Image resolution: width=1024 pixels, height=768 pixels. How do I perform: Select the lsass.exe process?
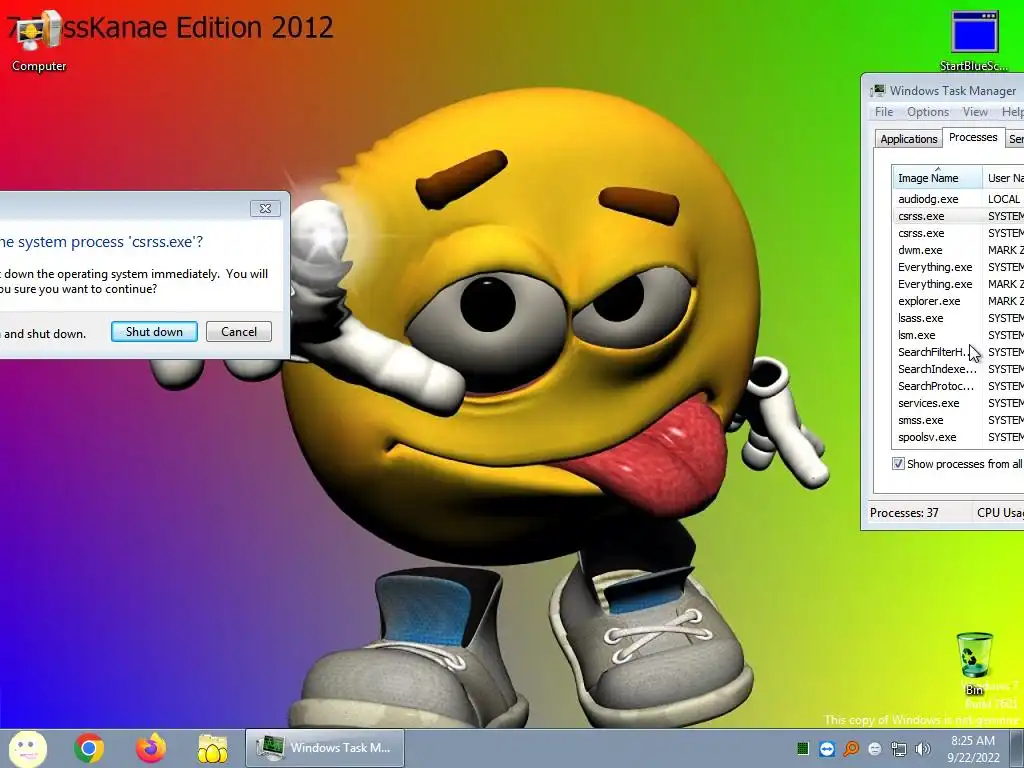(958, 317)
